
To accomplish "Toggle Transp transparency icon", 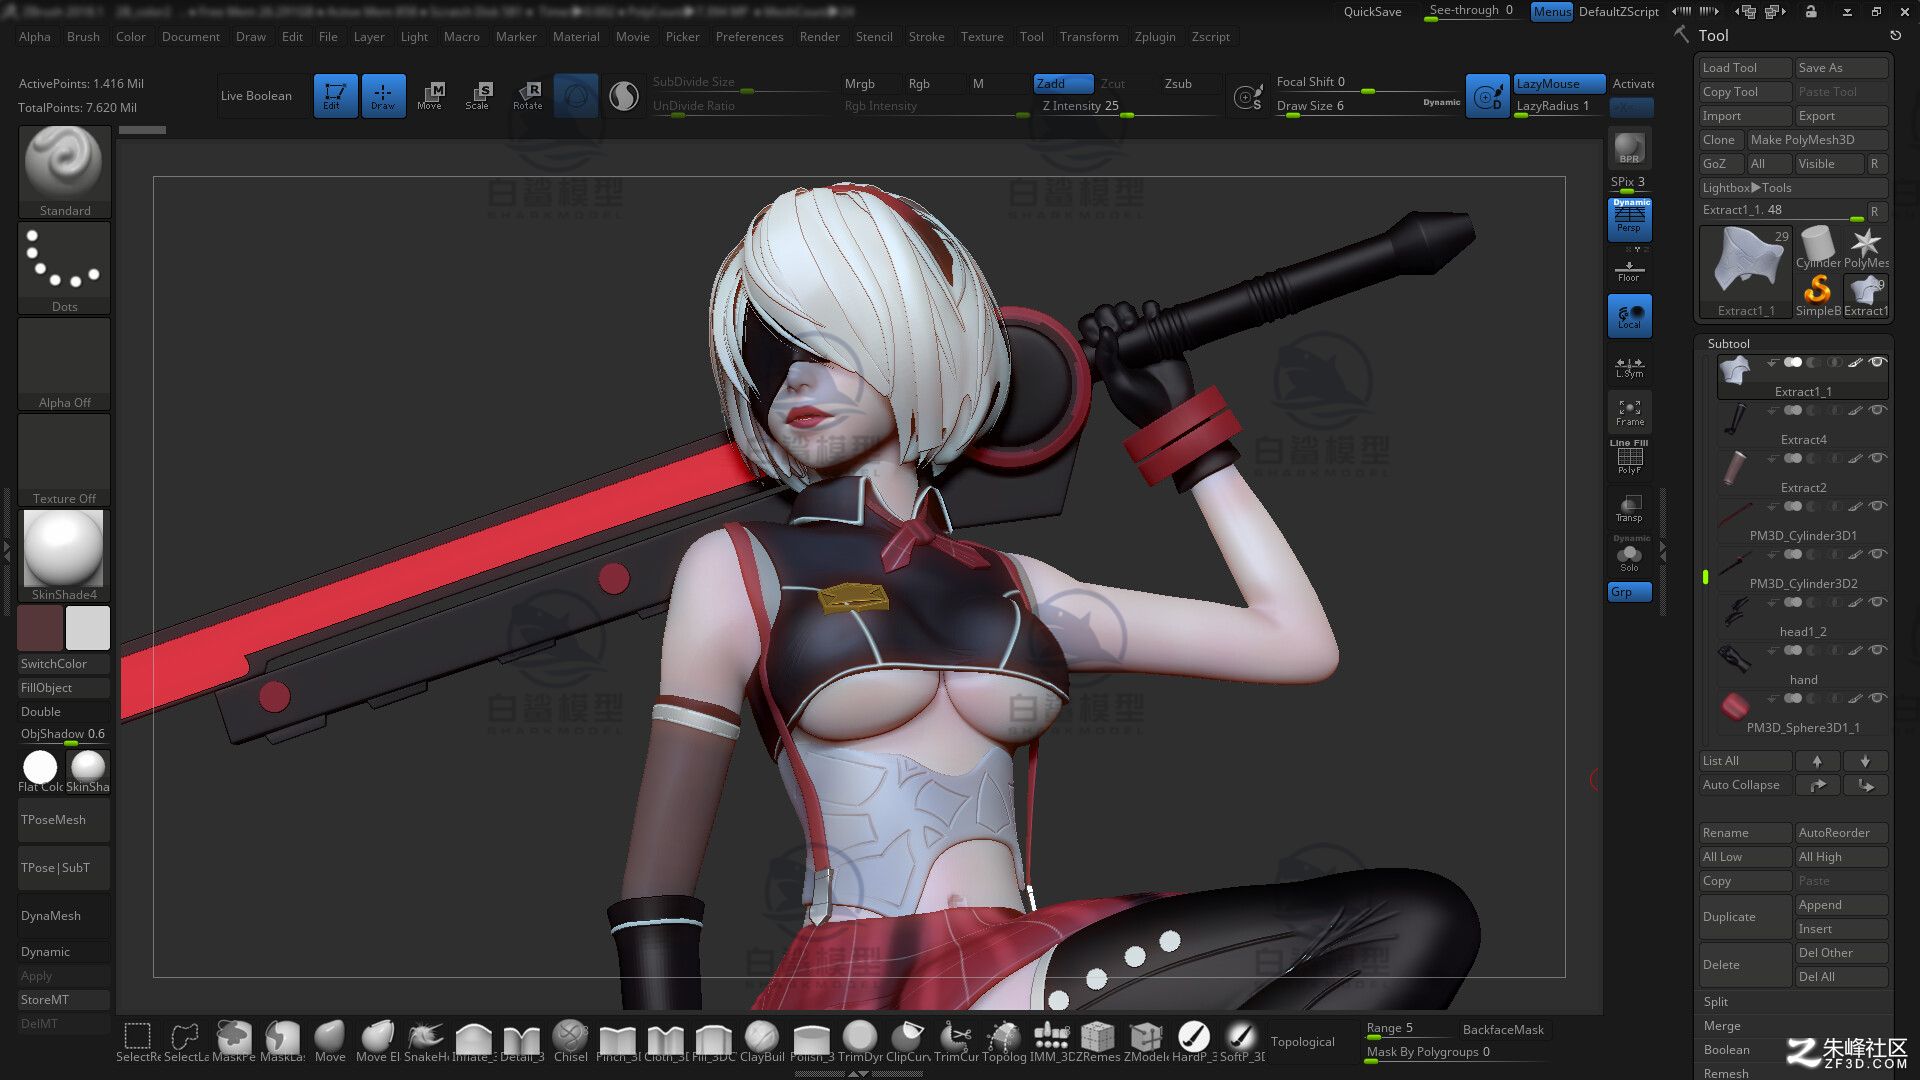I will [1629, 508].
